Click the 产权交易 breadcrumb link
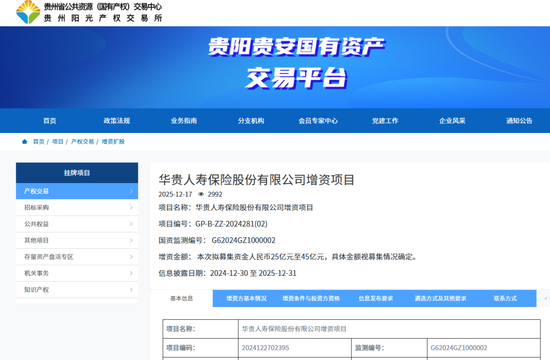The image size is (550, 360). click(x=82, y=142)
